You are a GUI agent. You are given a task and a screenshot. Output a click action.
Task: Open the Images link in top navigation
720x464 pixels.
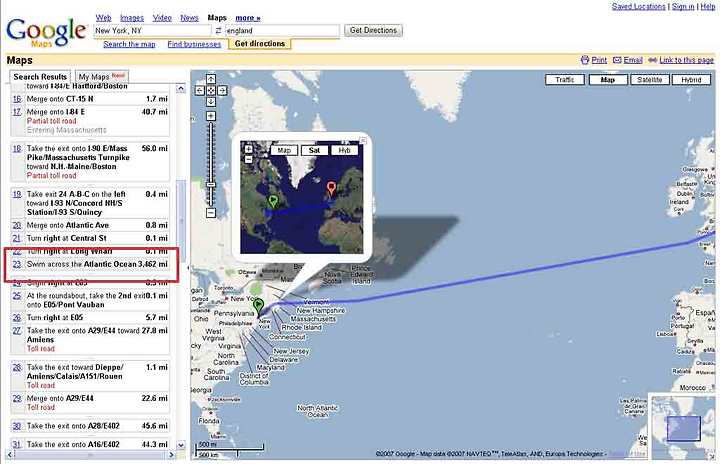point(132,18)
